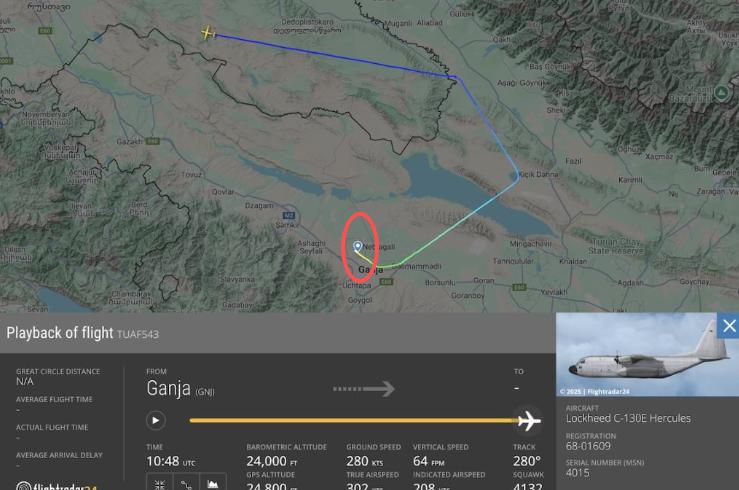Click the yellow playback progress bar
The width and height of the screenshot is (739, 490).
353,420
